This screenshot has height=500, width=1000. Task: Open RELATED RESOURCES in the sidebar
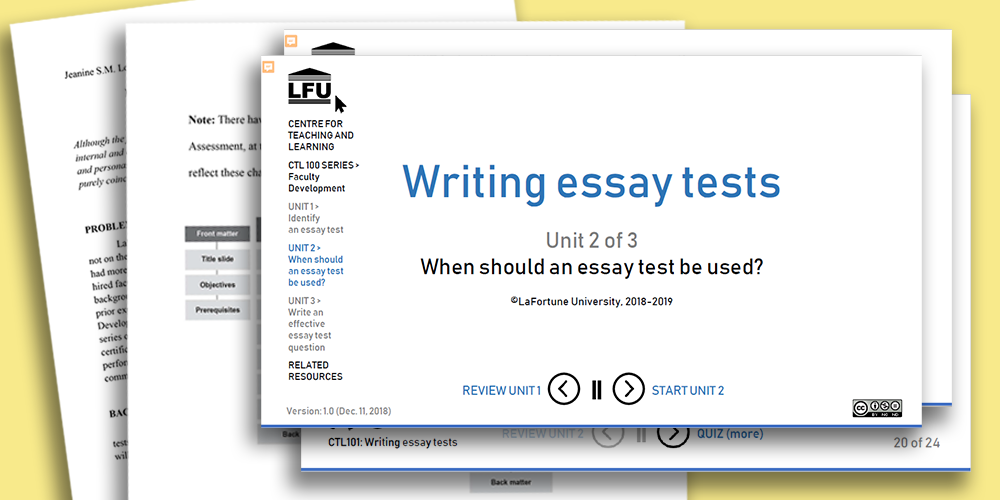315,371
